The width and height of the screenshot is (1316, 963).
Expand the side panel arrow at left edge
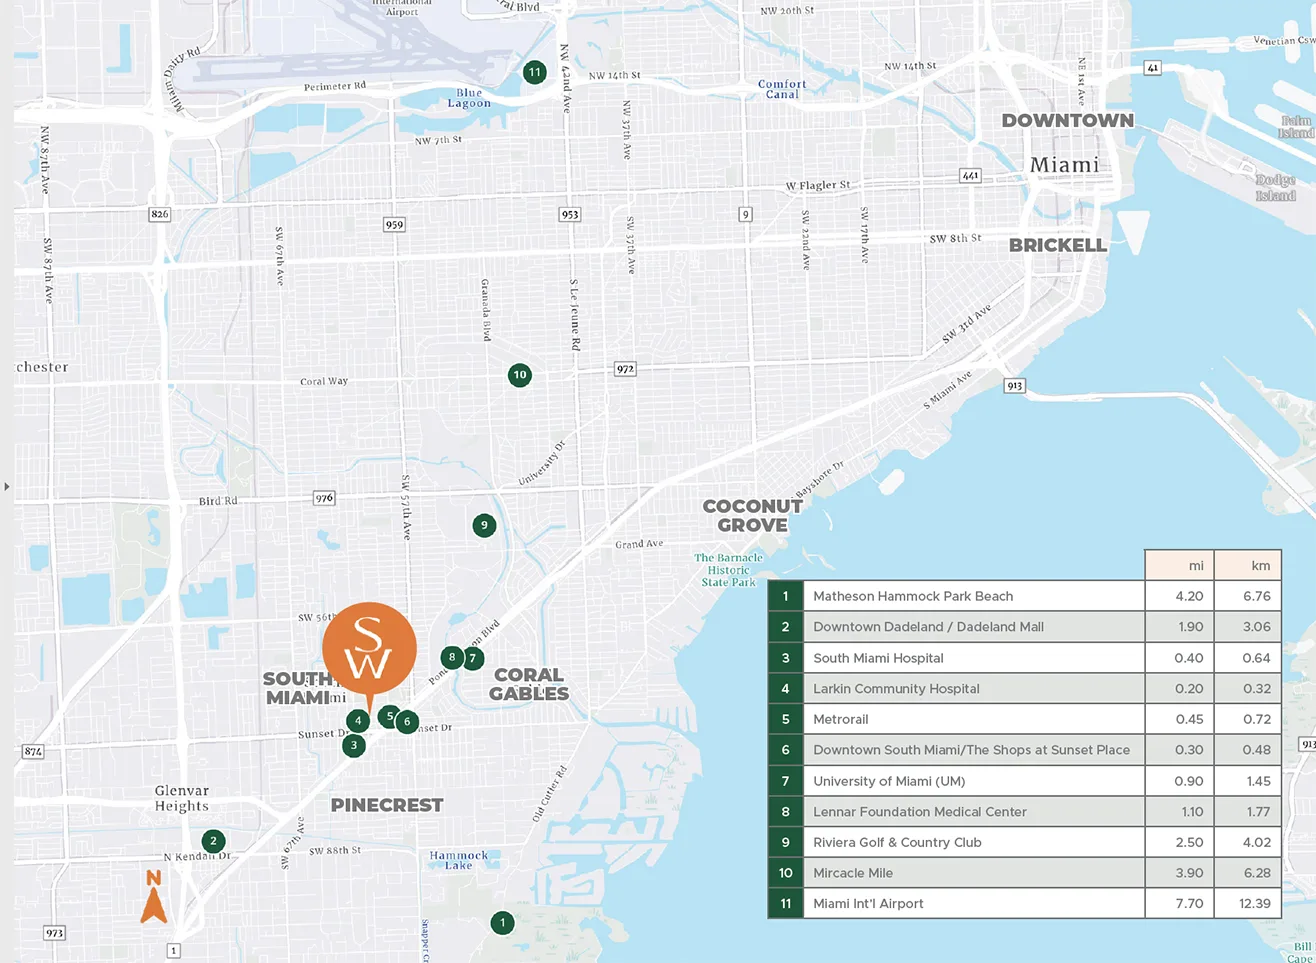(x=7, y=487)
